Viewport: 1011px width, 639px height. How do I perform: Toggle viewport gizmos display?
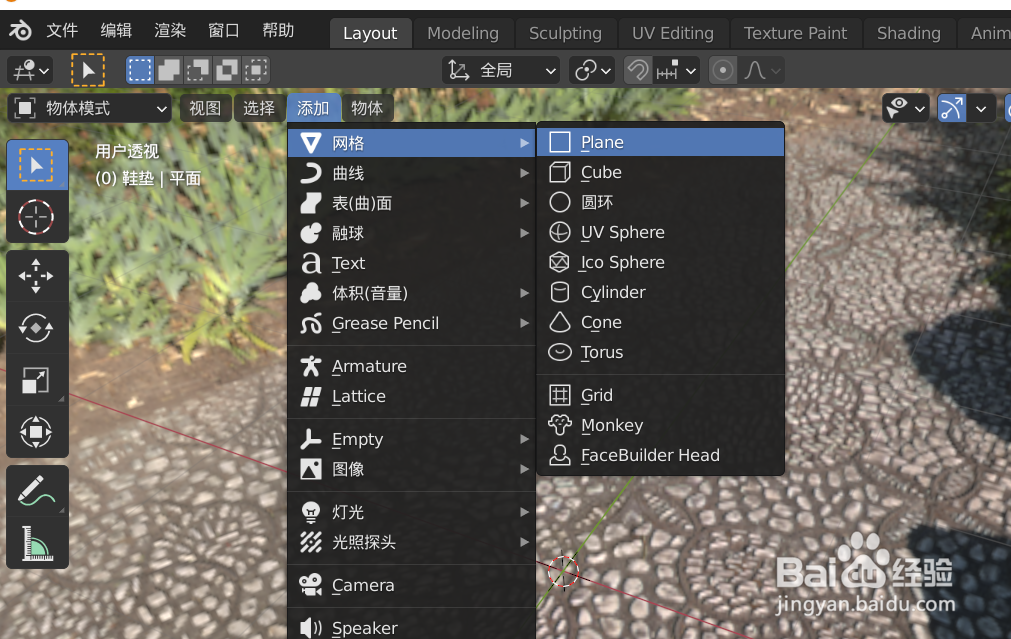click(952, 108)
